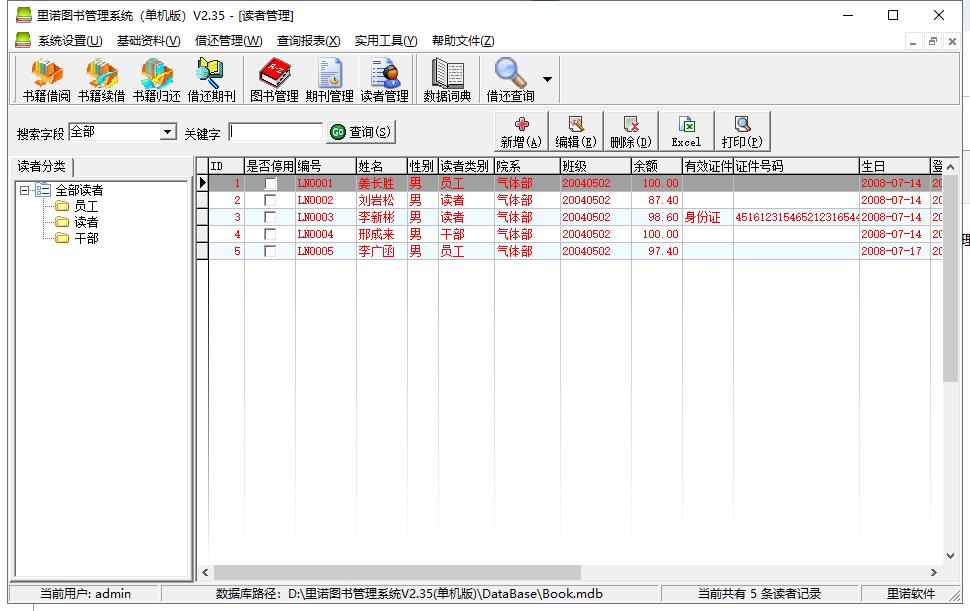Click the 删除(D) delete button
Image resolution: width=970 pixels, height=611 pixels.
(631, 132)
